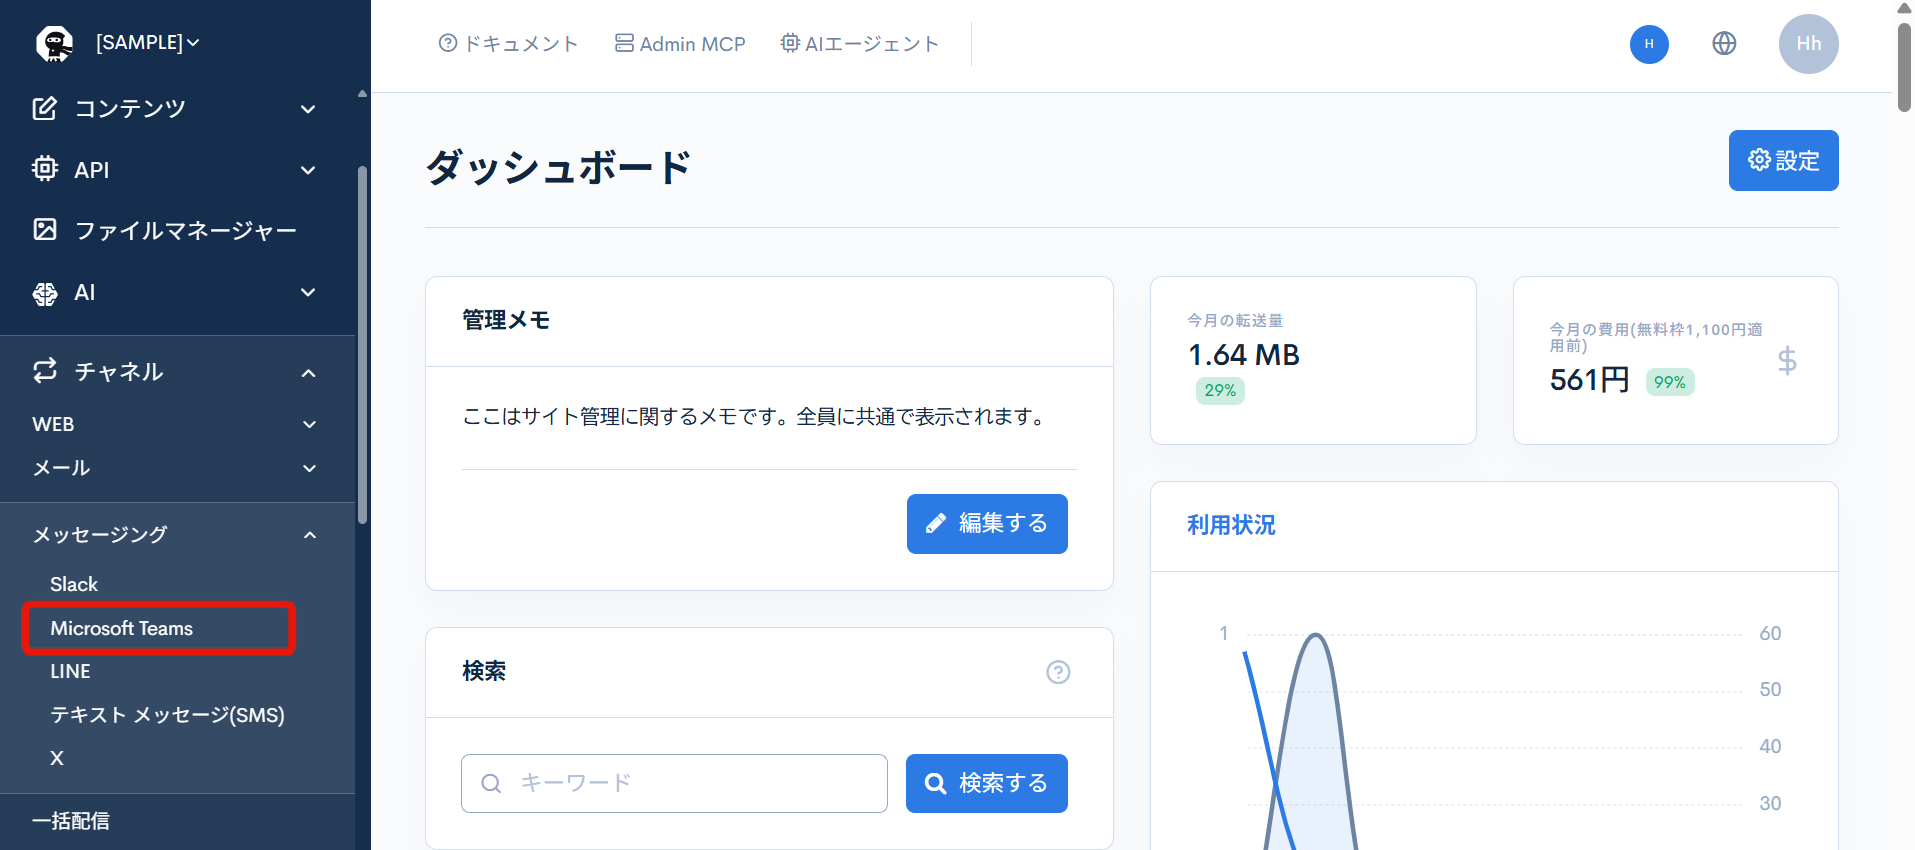Click the server icon beside Admin MCP

pyautogui.click(x=624, y=43)
